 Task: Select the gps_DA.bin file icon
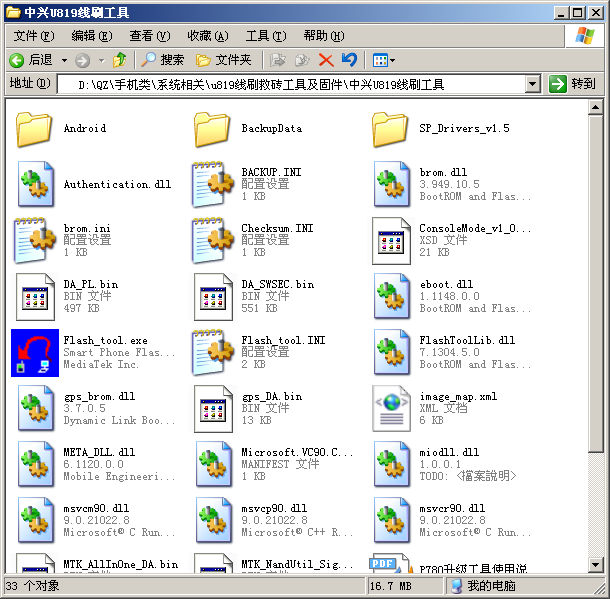213,409
